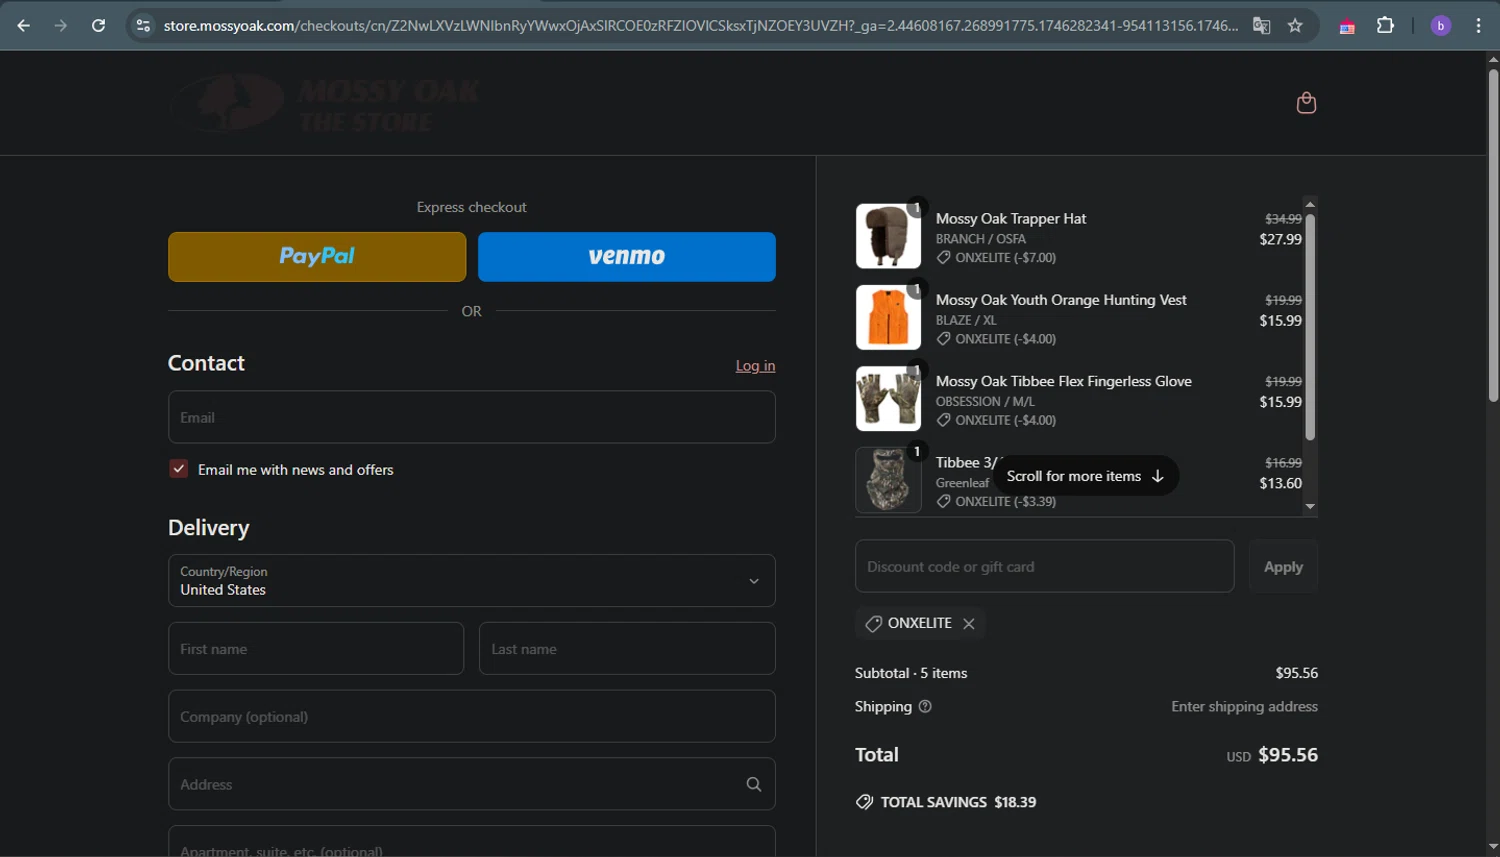Reload the checkout page
Image resolution: width=1500 pixels, height=857 pixels.
[x=98, y=25]
